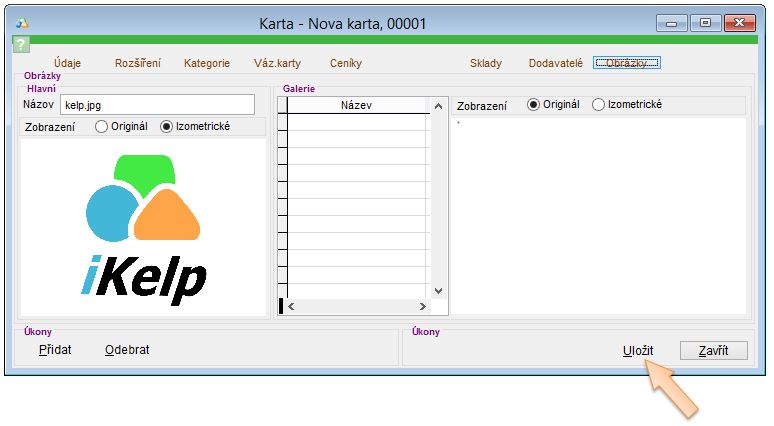Choose Originál display in gallery panel

[534, 105]
